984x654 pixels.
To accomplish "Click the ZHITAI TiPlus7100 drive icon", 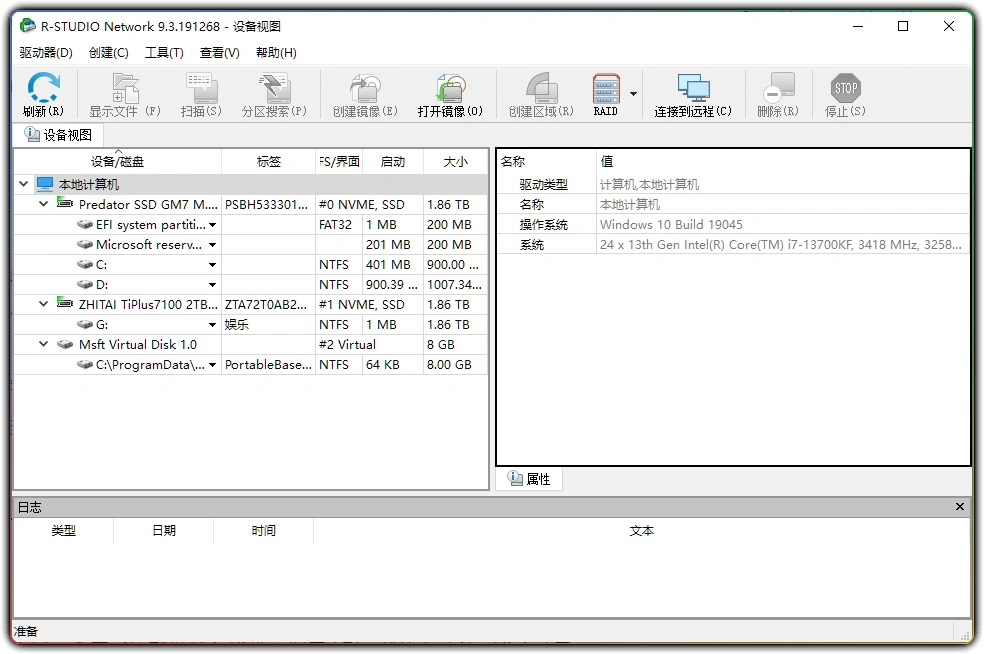I will [65, 303].
